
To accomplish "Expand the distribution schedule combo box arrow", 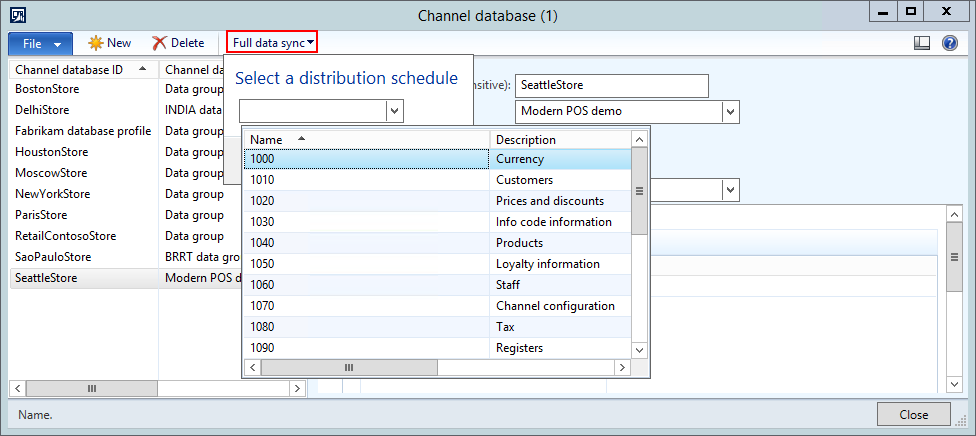I will pyautogui.click(x=395, y=111).
